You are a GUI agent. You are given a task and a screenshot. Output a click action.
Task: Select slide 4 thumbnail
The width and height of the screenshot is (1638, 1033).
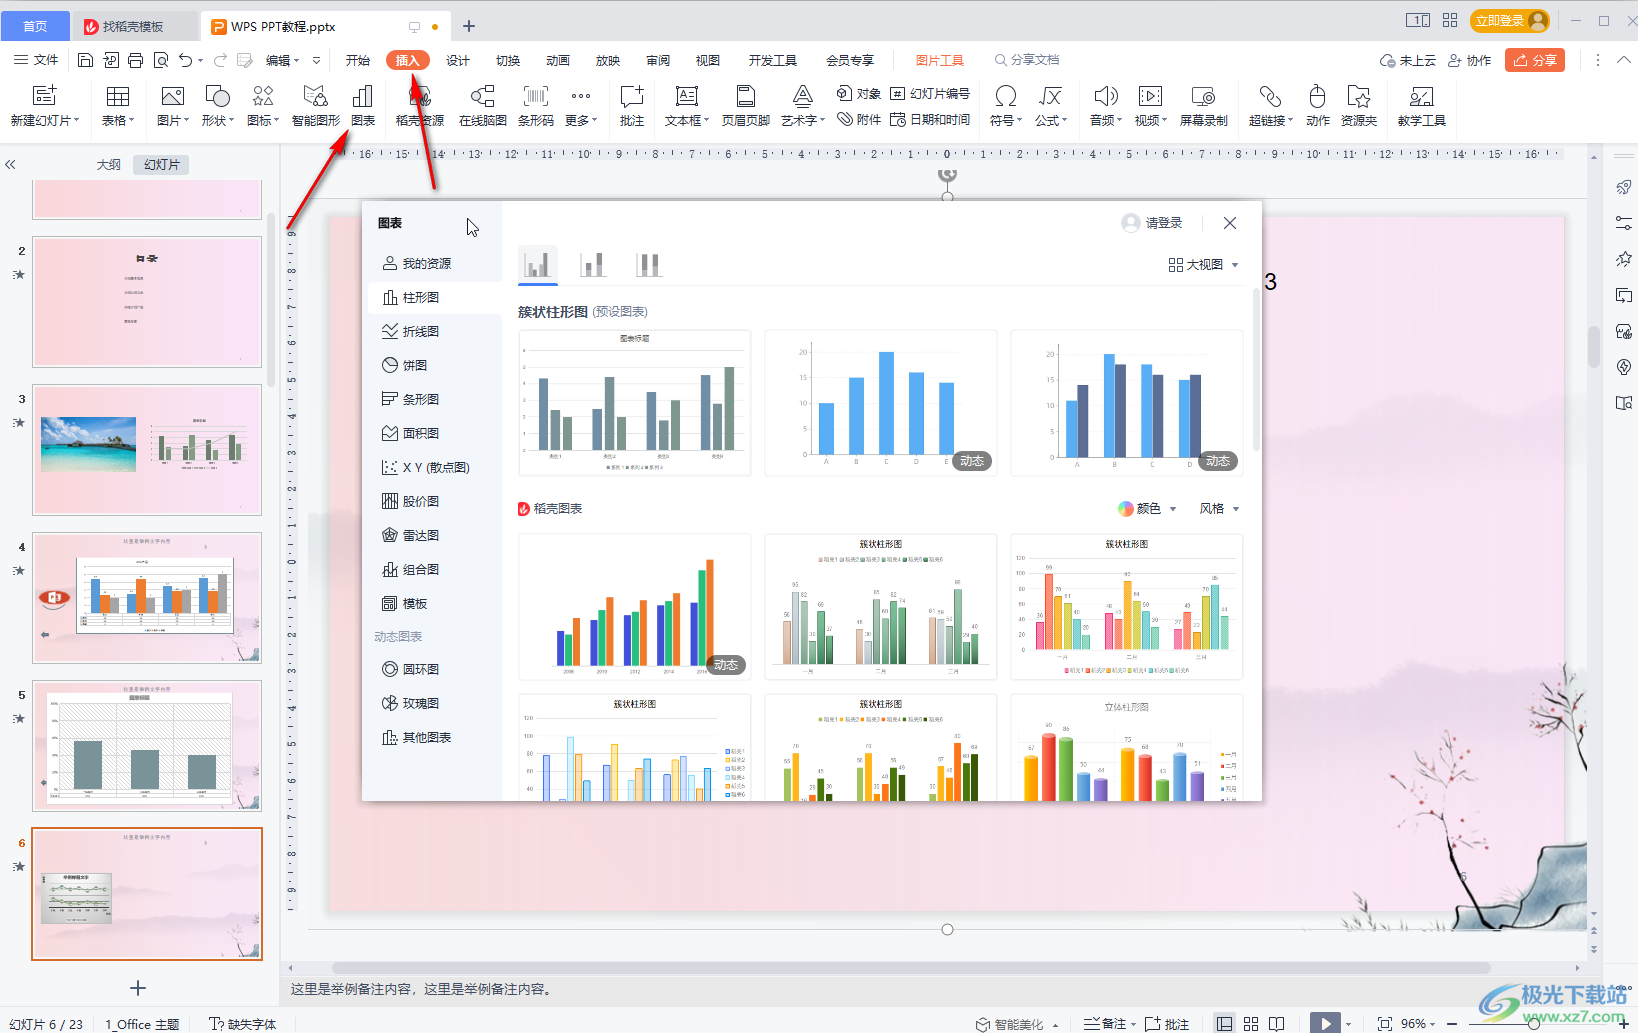(147, 597)
